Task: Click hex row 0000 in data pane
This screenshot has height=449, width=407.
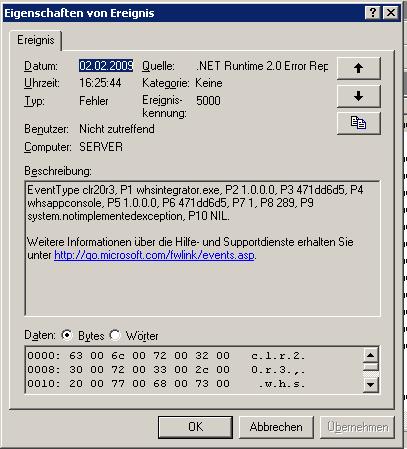Action: coord(166,356)
